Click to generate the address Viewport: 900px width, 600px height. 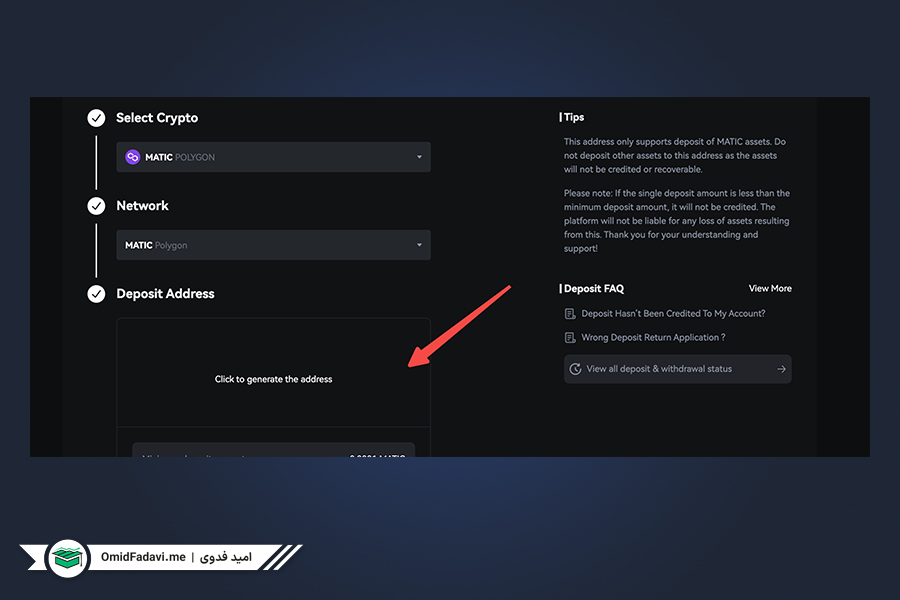273,379
